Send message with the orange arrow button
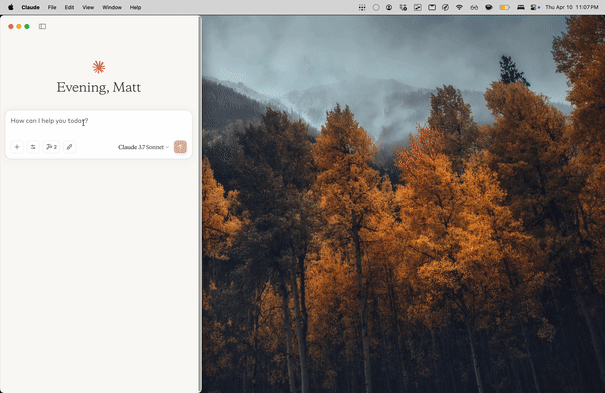 pos(180,147)
